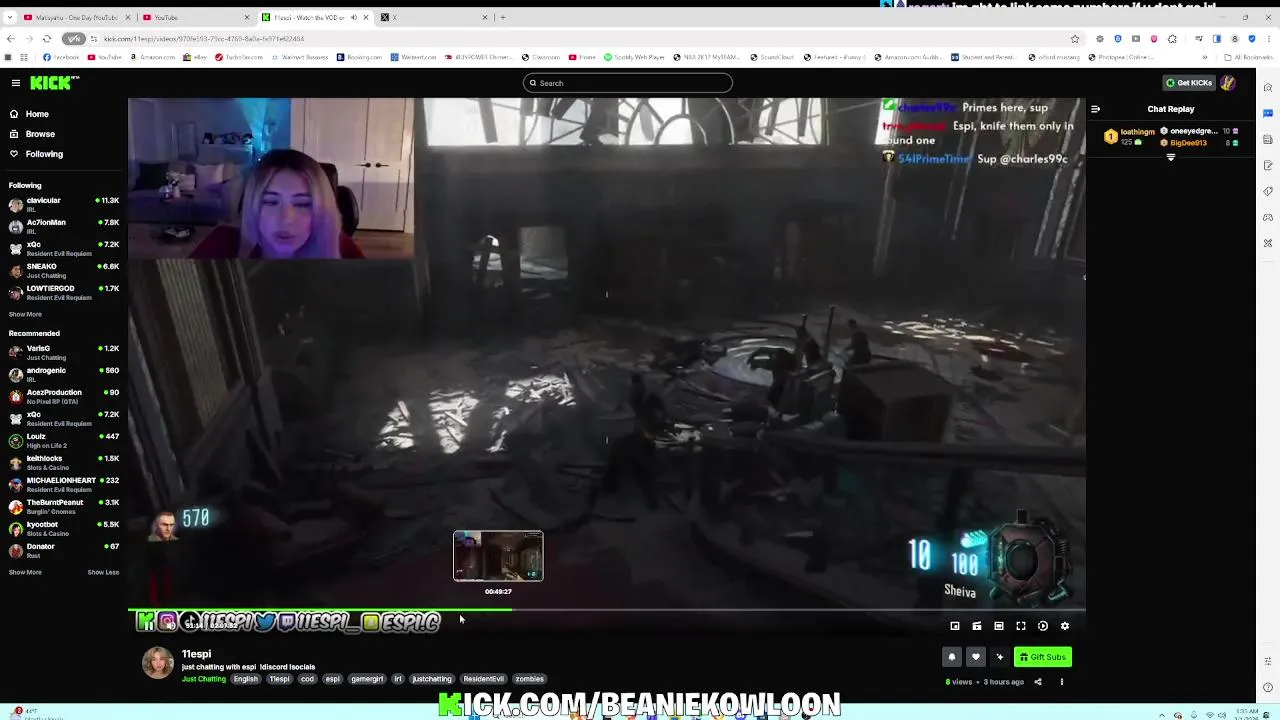Open VarisG recommended channel
The image size is (1280, 720).
pos(64,353)
